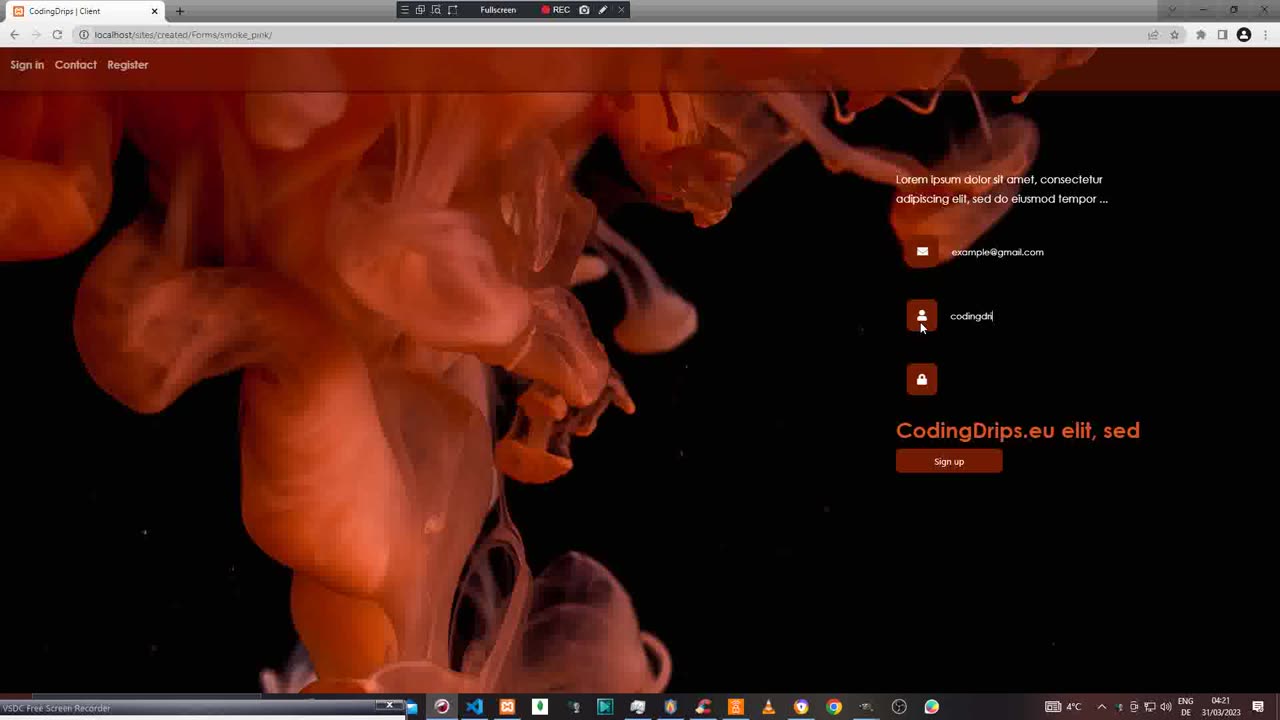This screenshot has height=720, width=1280.
Task: Open Visual Studio Code from taskbar
Action: pos(474,707)
